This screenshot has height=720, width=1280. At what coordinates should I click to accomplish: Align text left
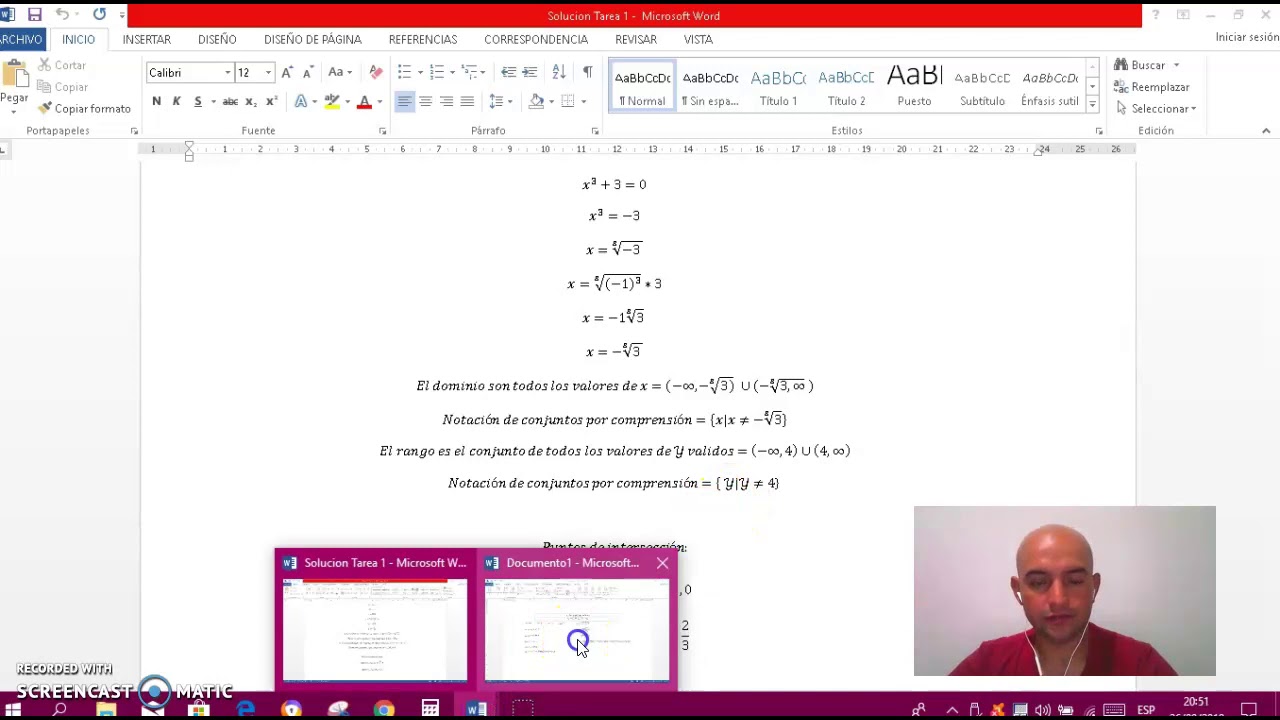click(404, 101)
